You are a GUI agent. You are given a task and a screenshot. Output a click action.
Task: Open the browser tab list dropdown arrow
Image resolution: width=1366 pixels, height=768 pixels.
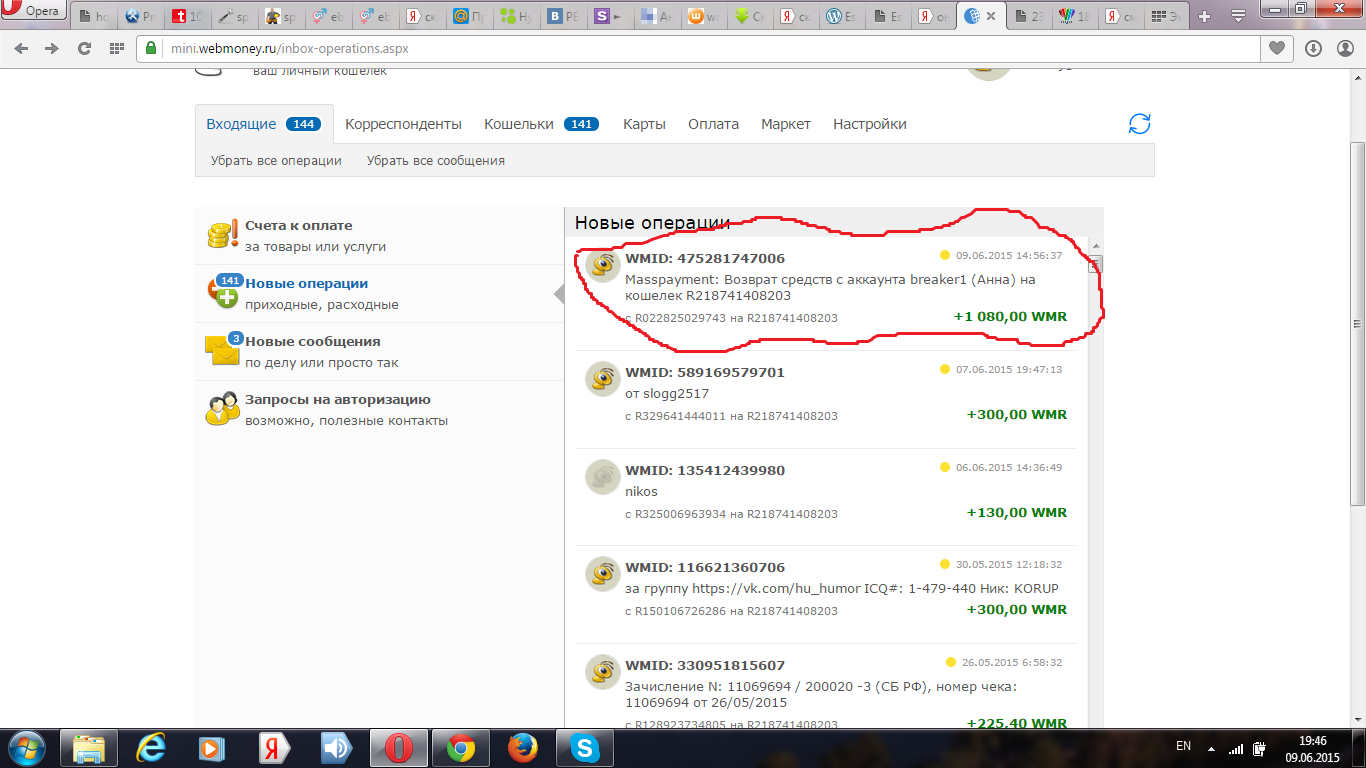(x=1238, y=16)
